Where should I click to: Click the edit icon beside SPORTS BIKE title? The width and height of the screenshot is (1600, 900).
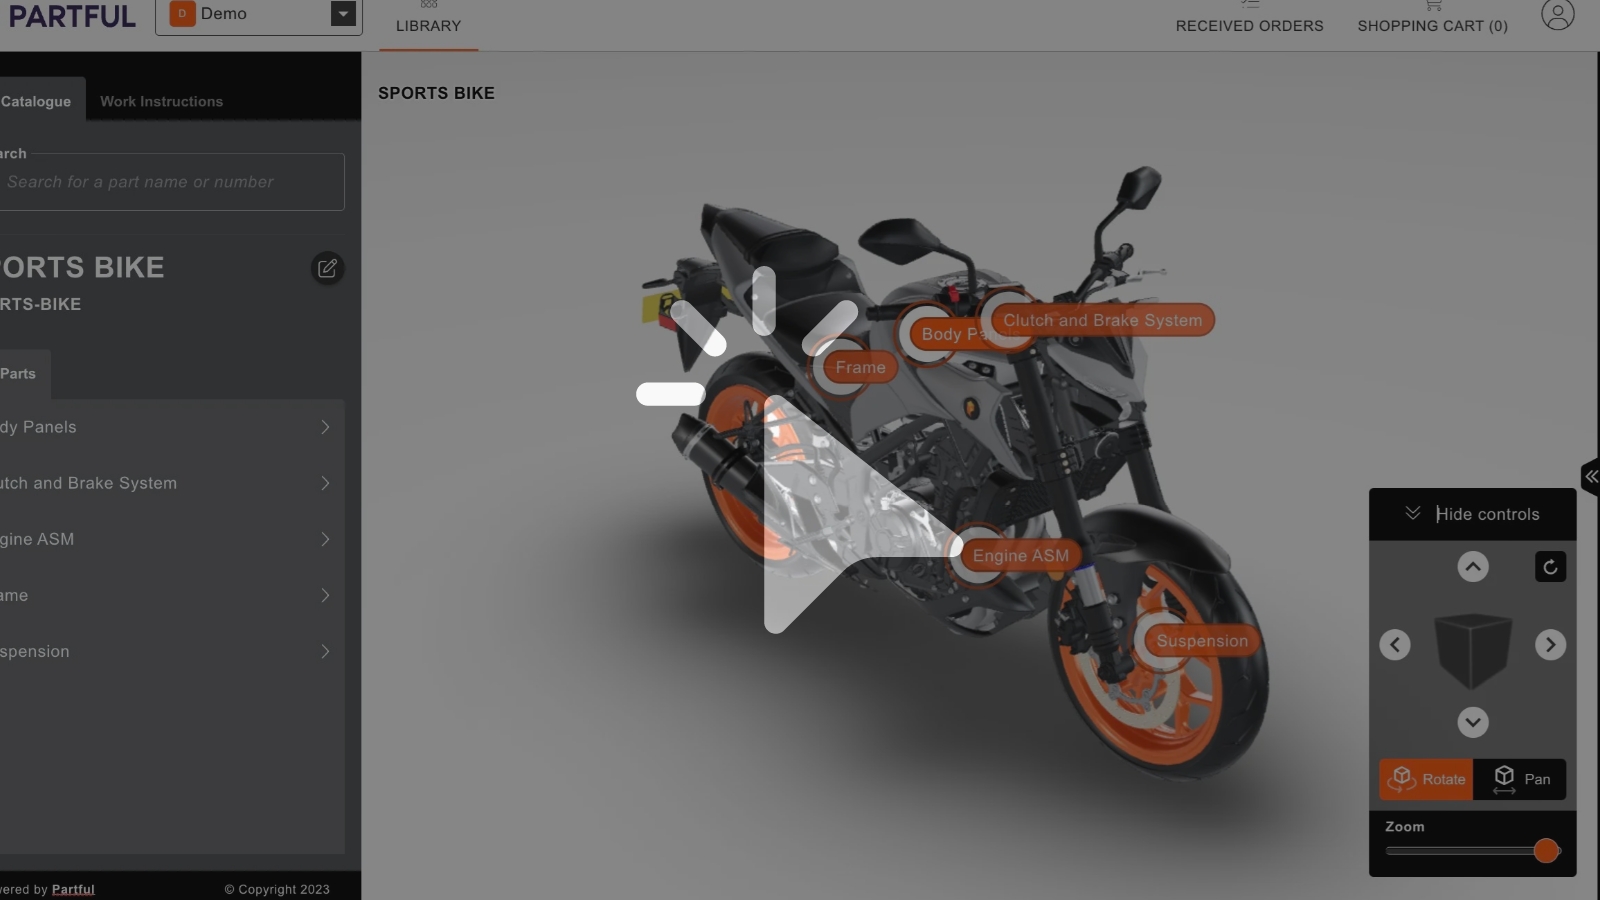pyautogui.click(x=327, y=268)
